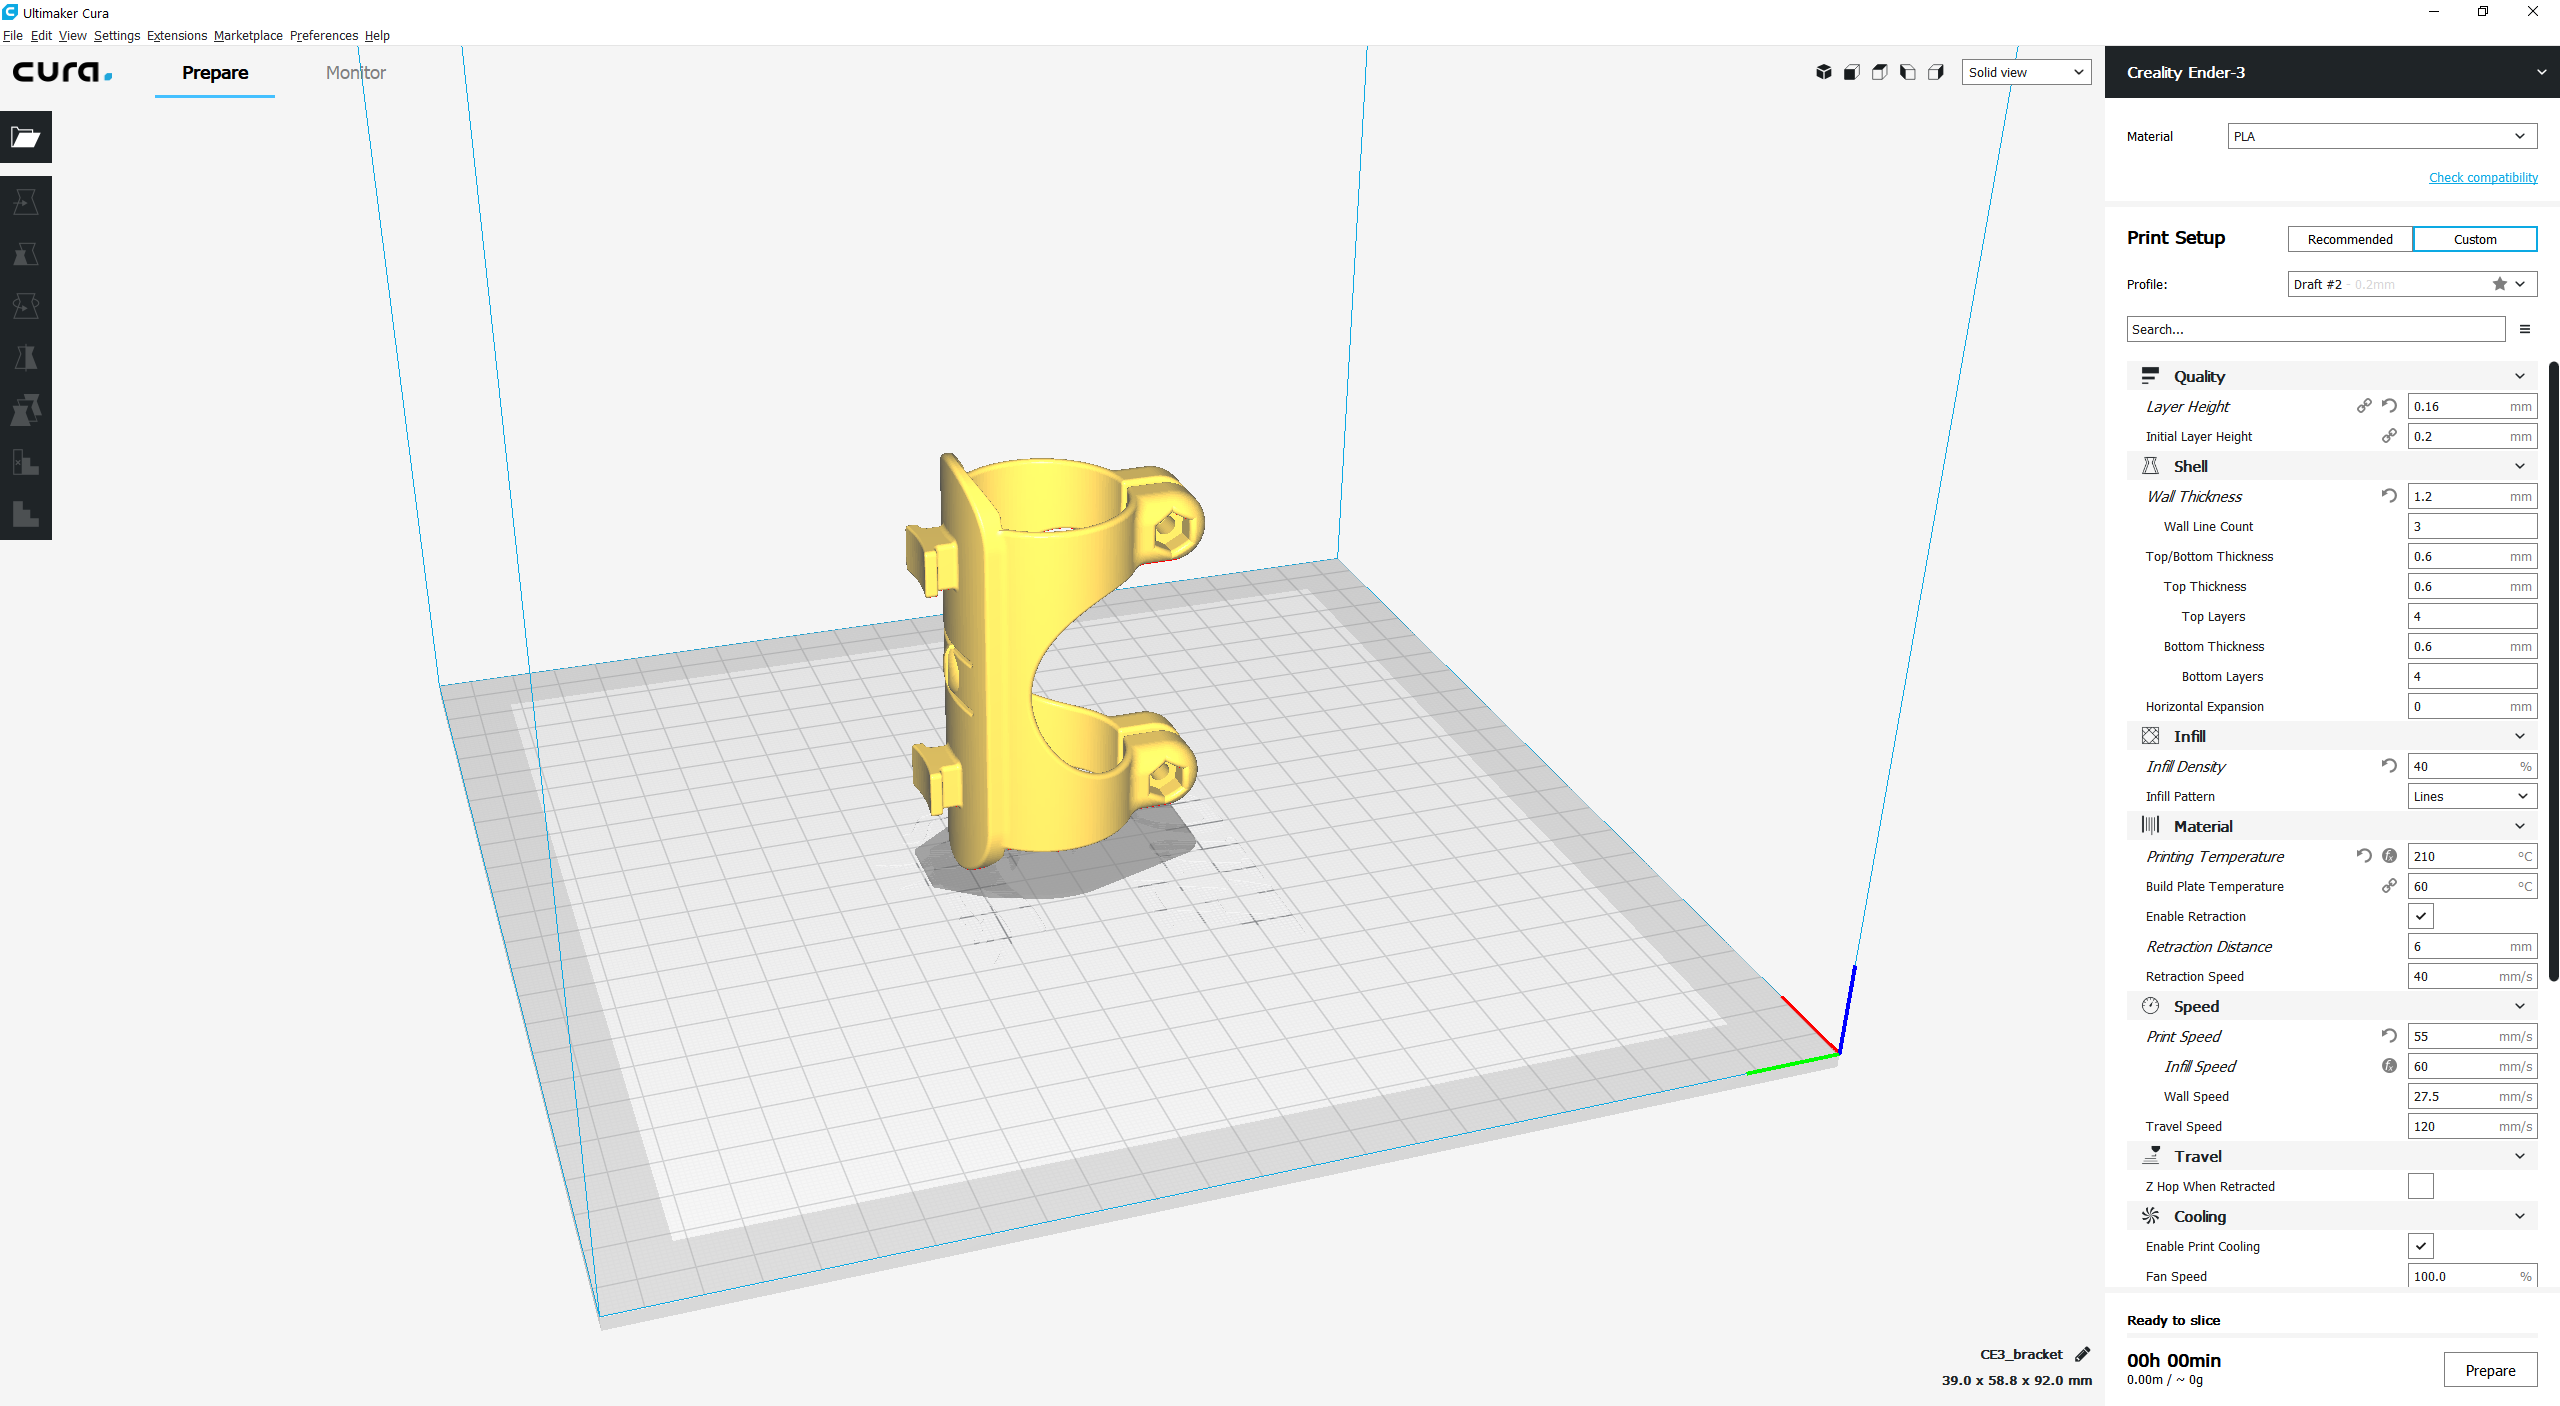
Task: Switch camera to front view cube icon
Action: pos(1852,72)
